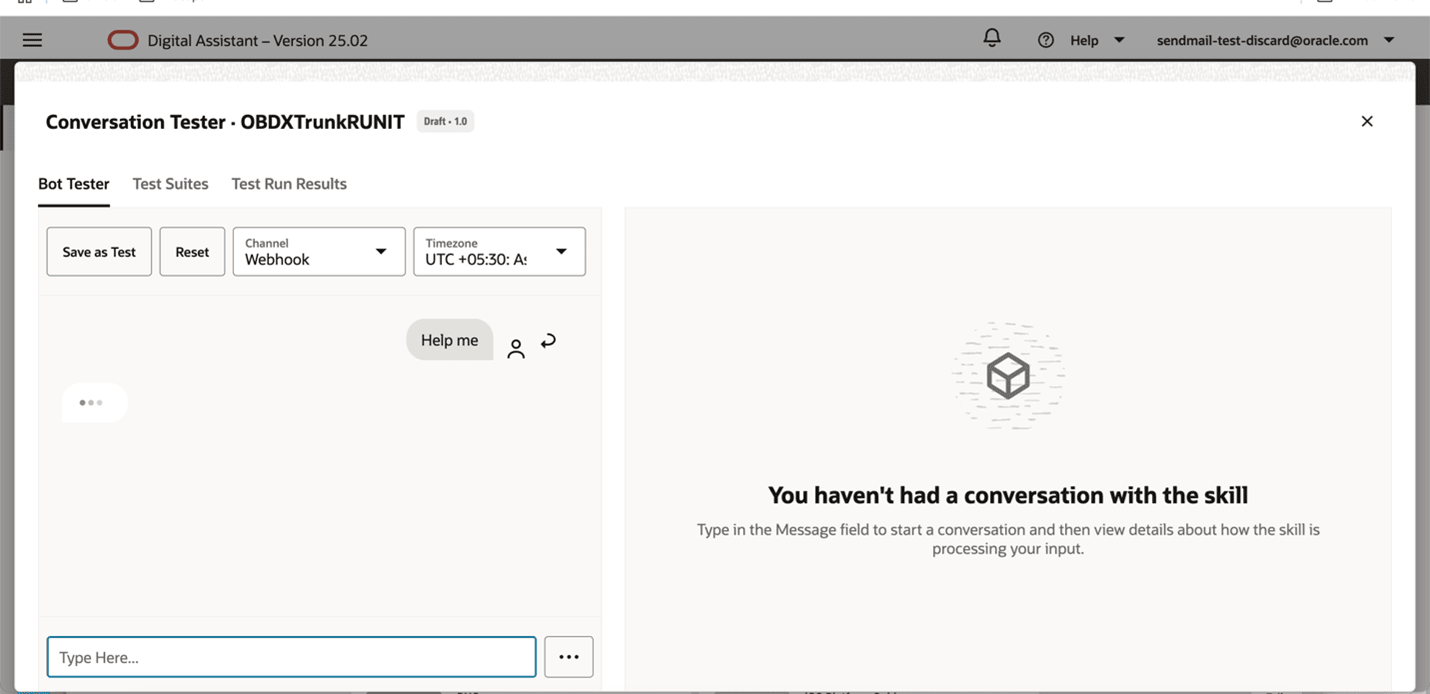Image resolution: width=1430 pixels, height=694 pixels.
Task: Click the Oracle logo icon
Action: coord(123,40)
